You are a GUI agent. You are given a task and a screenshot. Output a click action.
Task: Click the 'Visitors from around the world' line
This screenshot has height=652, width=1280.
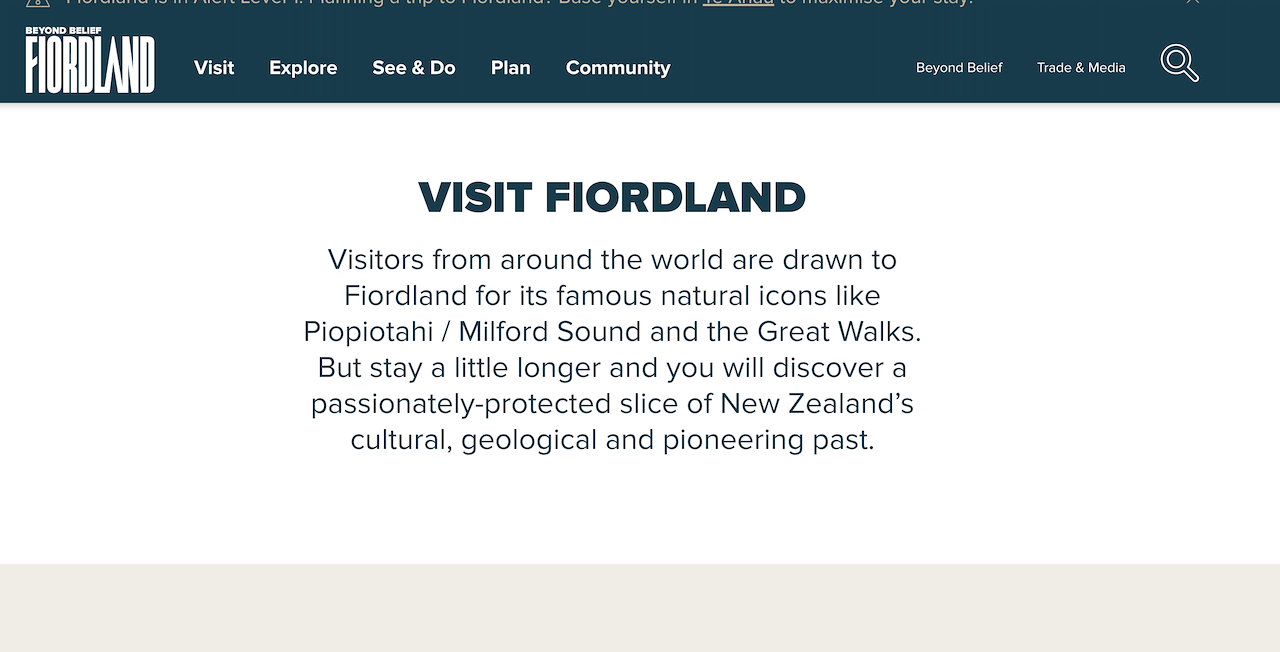[x=612, y=260]
